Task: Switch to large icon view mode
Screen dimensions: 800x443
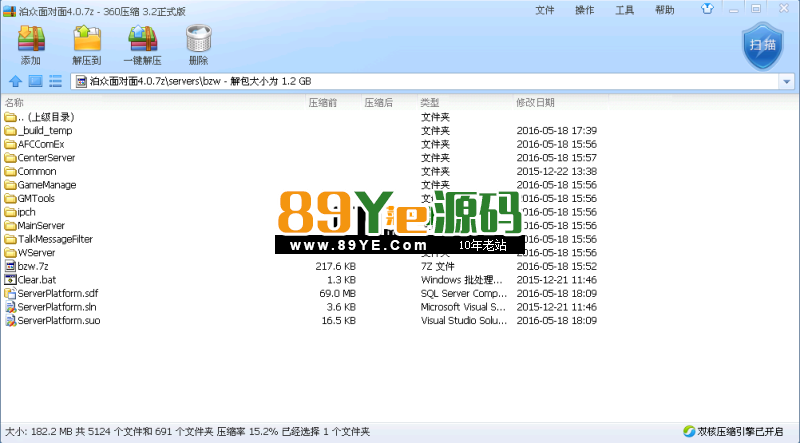Action: click(x=35, y=81)
